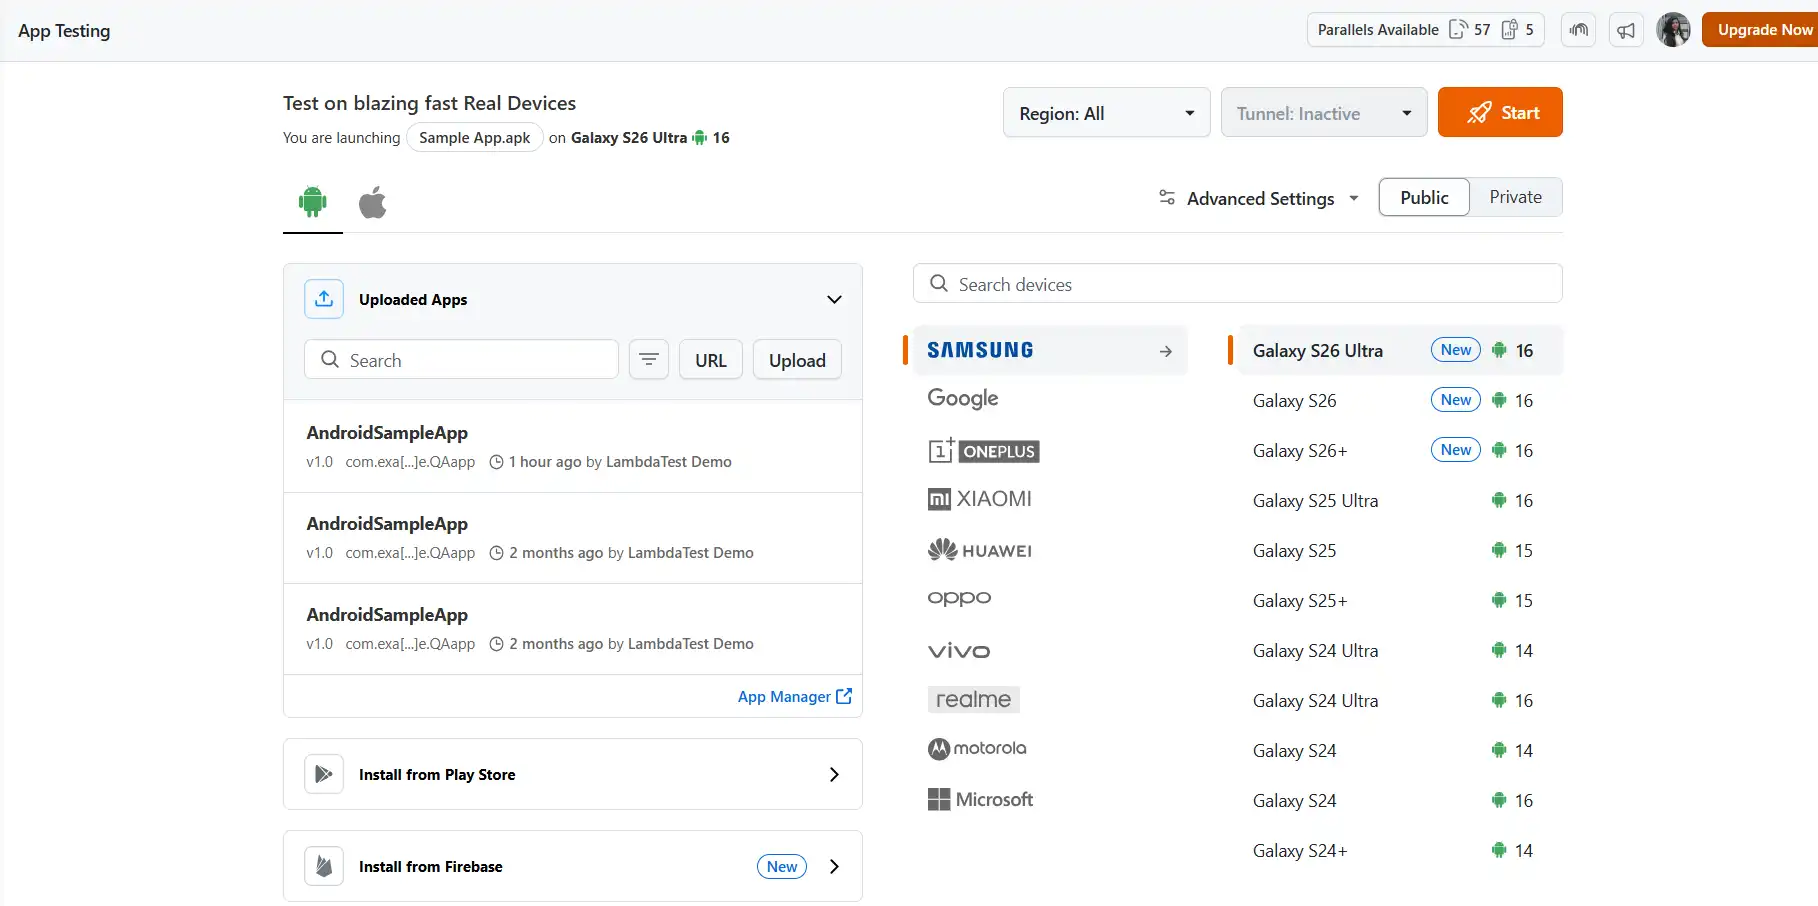The width and height of the screenshot is (1818, 906).
Task: Choose the Galaxy S24+ device
Action: tap(1400, 850)
